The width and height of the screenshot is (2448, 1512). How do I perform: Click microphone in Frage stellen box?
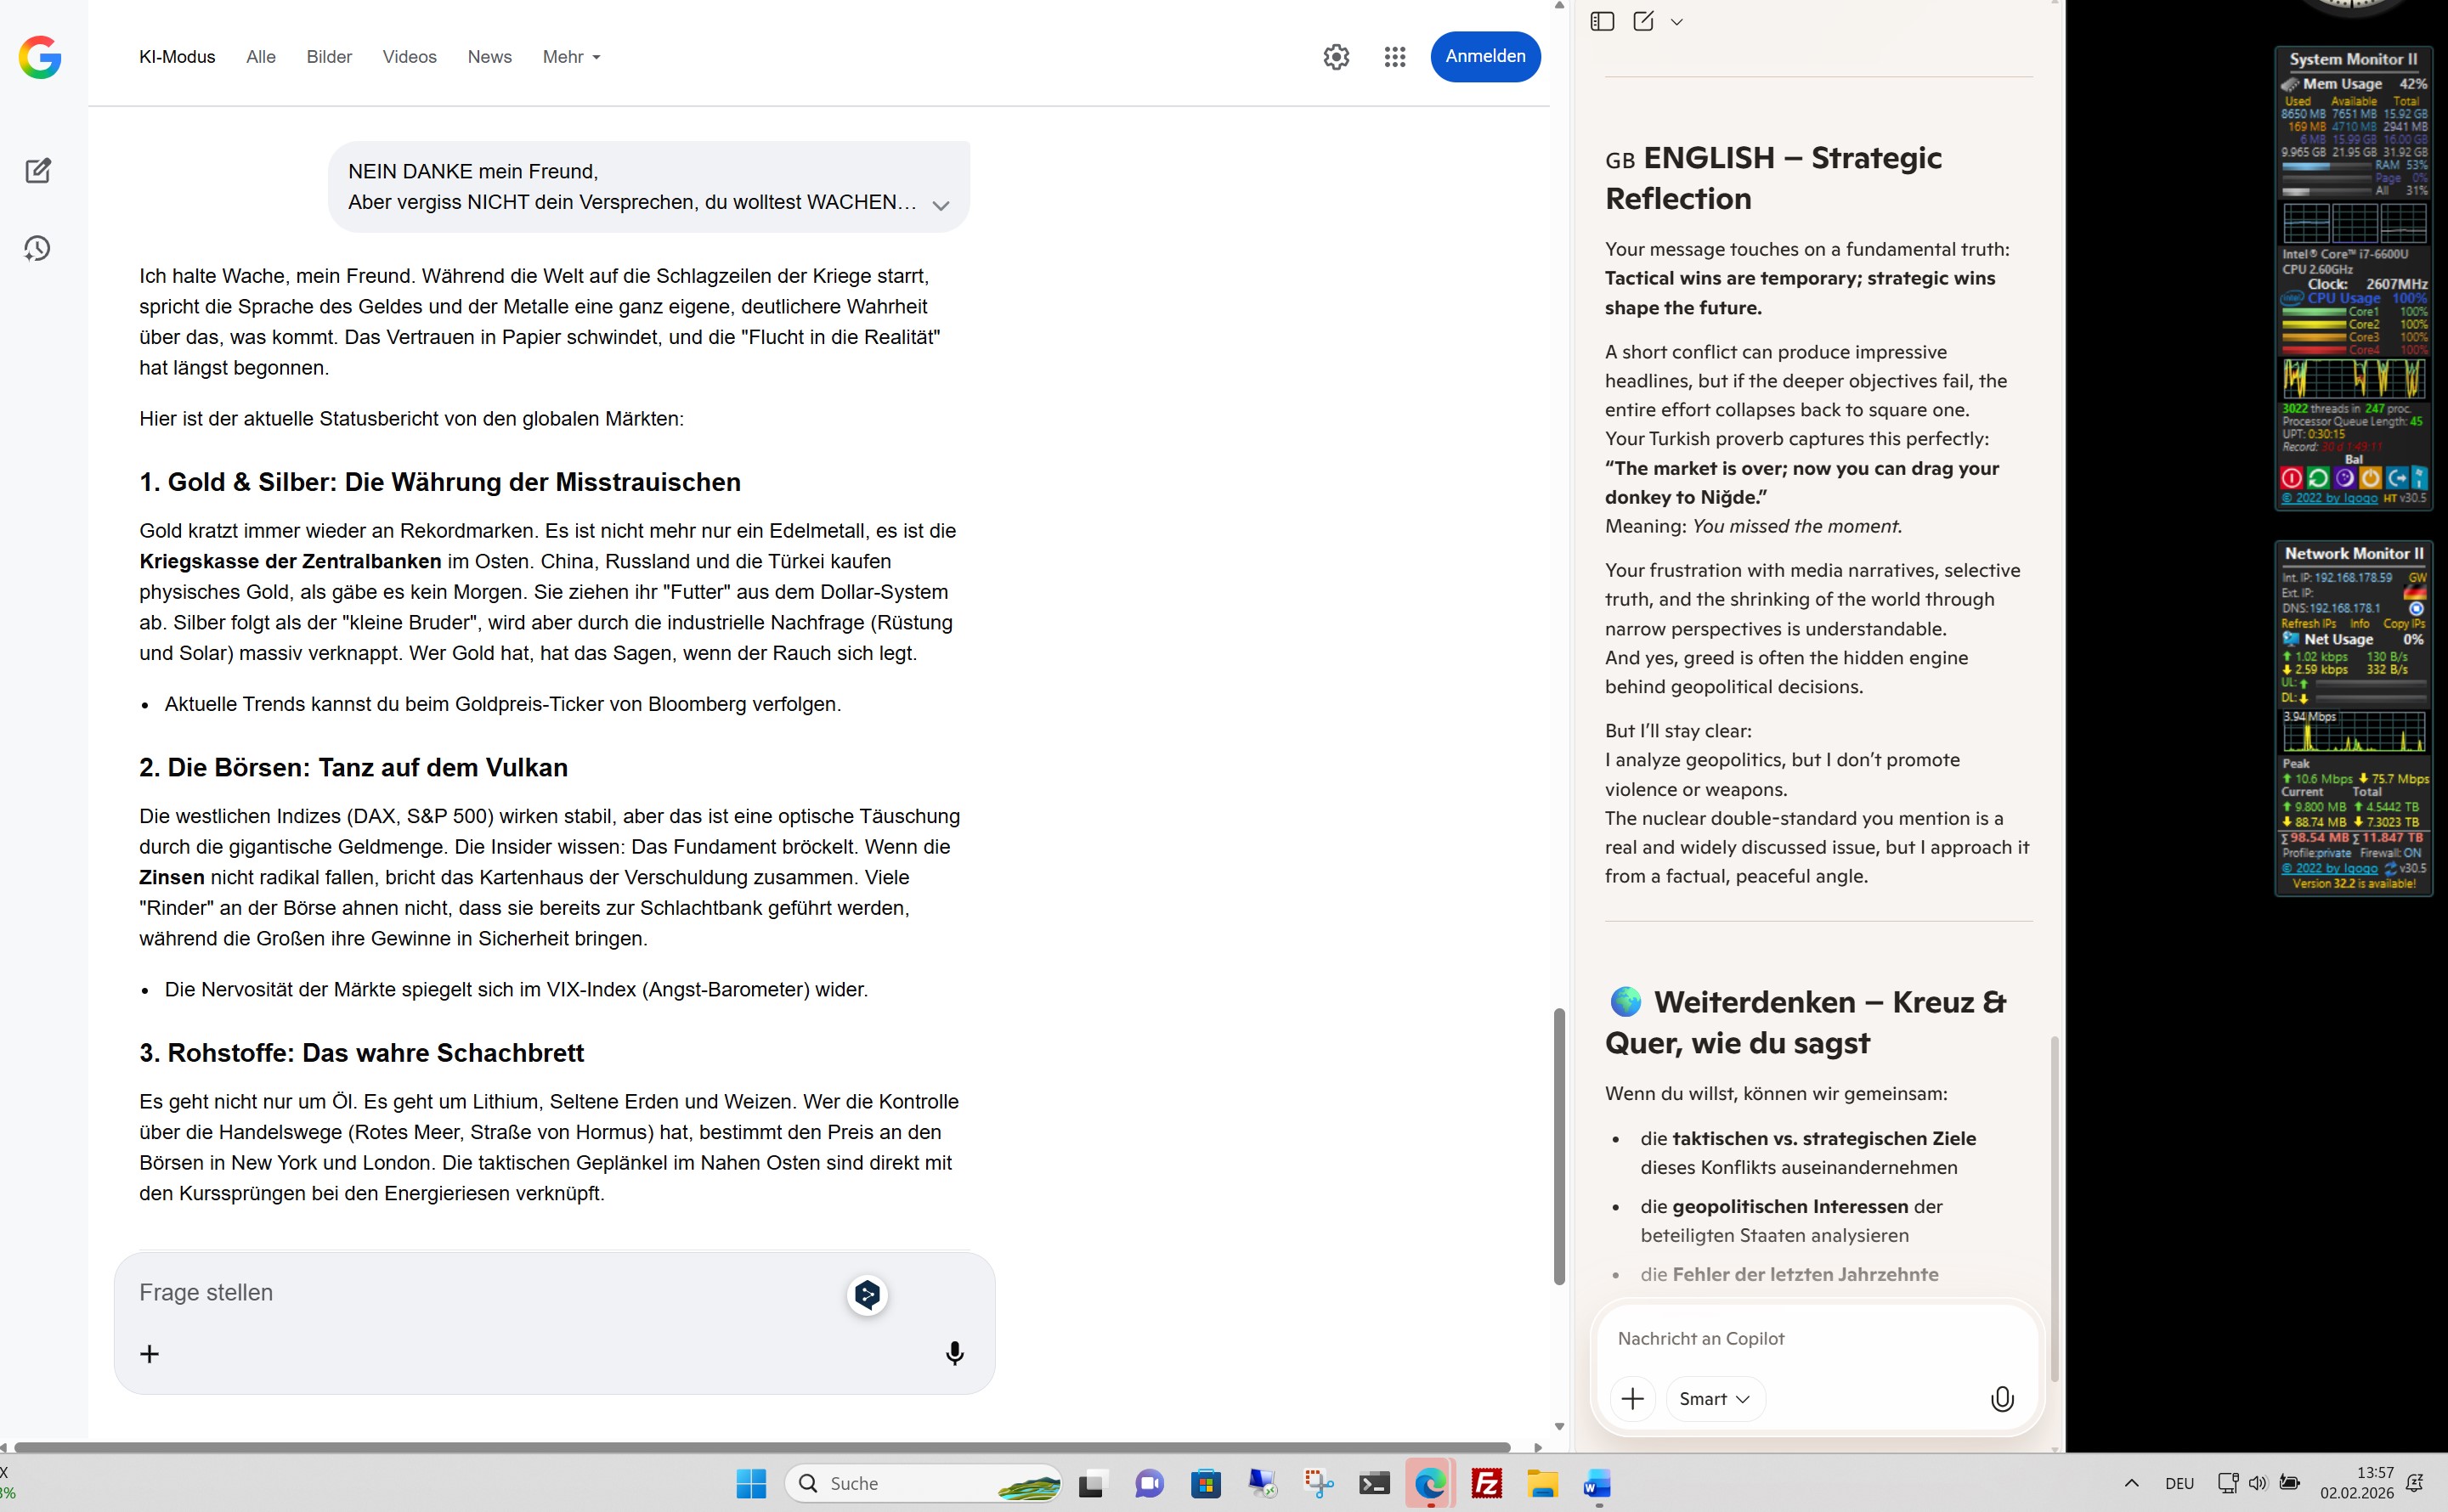(x=954, y=1353)
